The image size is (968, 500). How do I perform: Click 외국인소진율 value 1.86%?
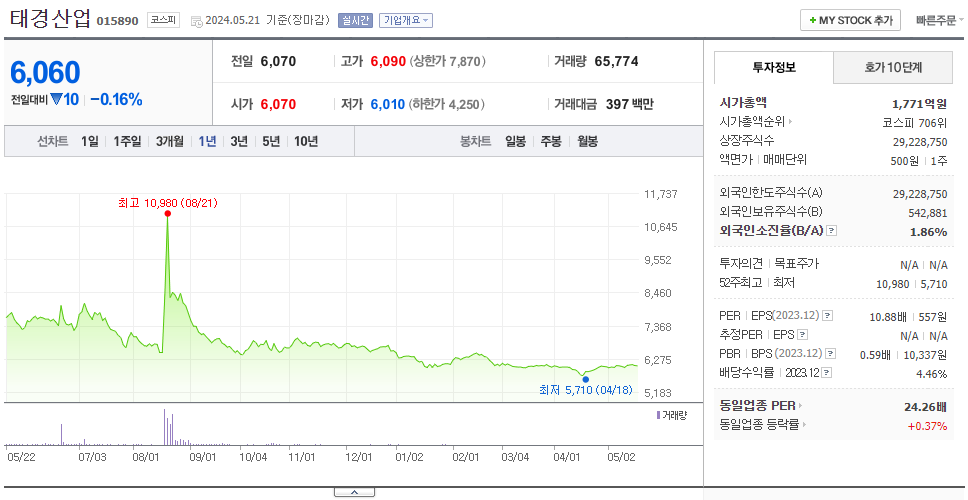928,232
